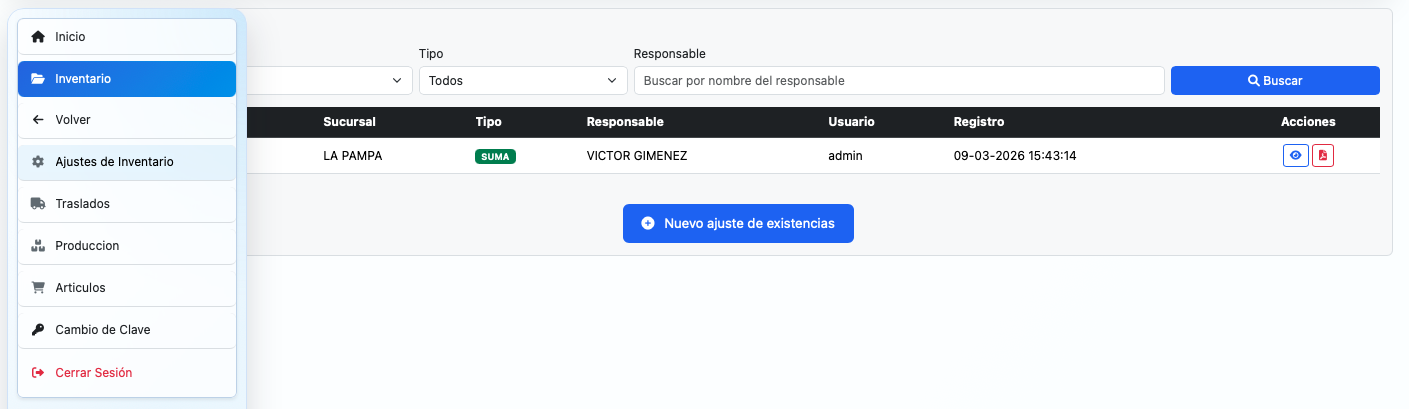Click the Responsable column header in the table

tap(625, 122)
